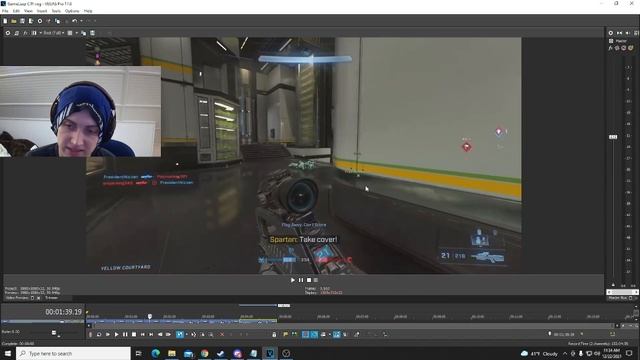Click the red Delete icon in timeline toolbar

tap(222, 334)
